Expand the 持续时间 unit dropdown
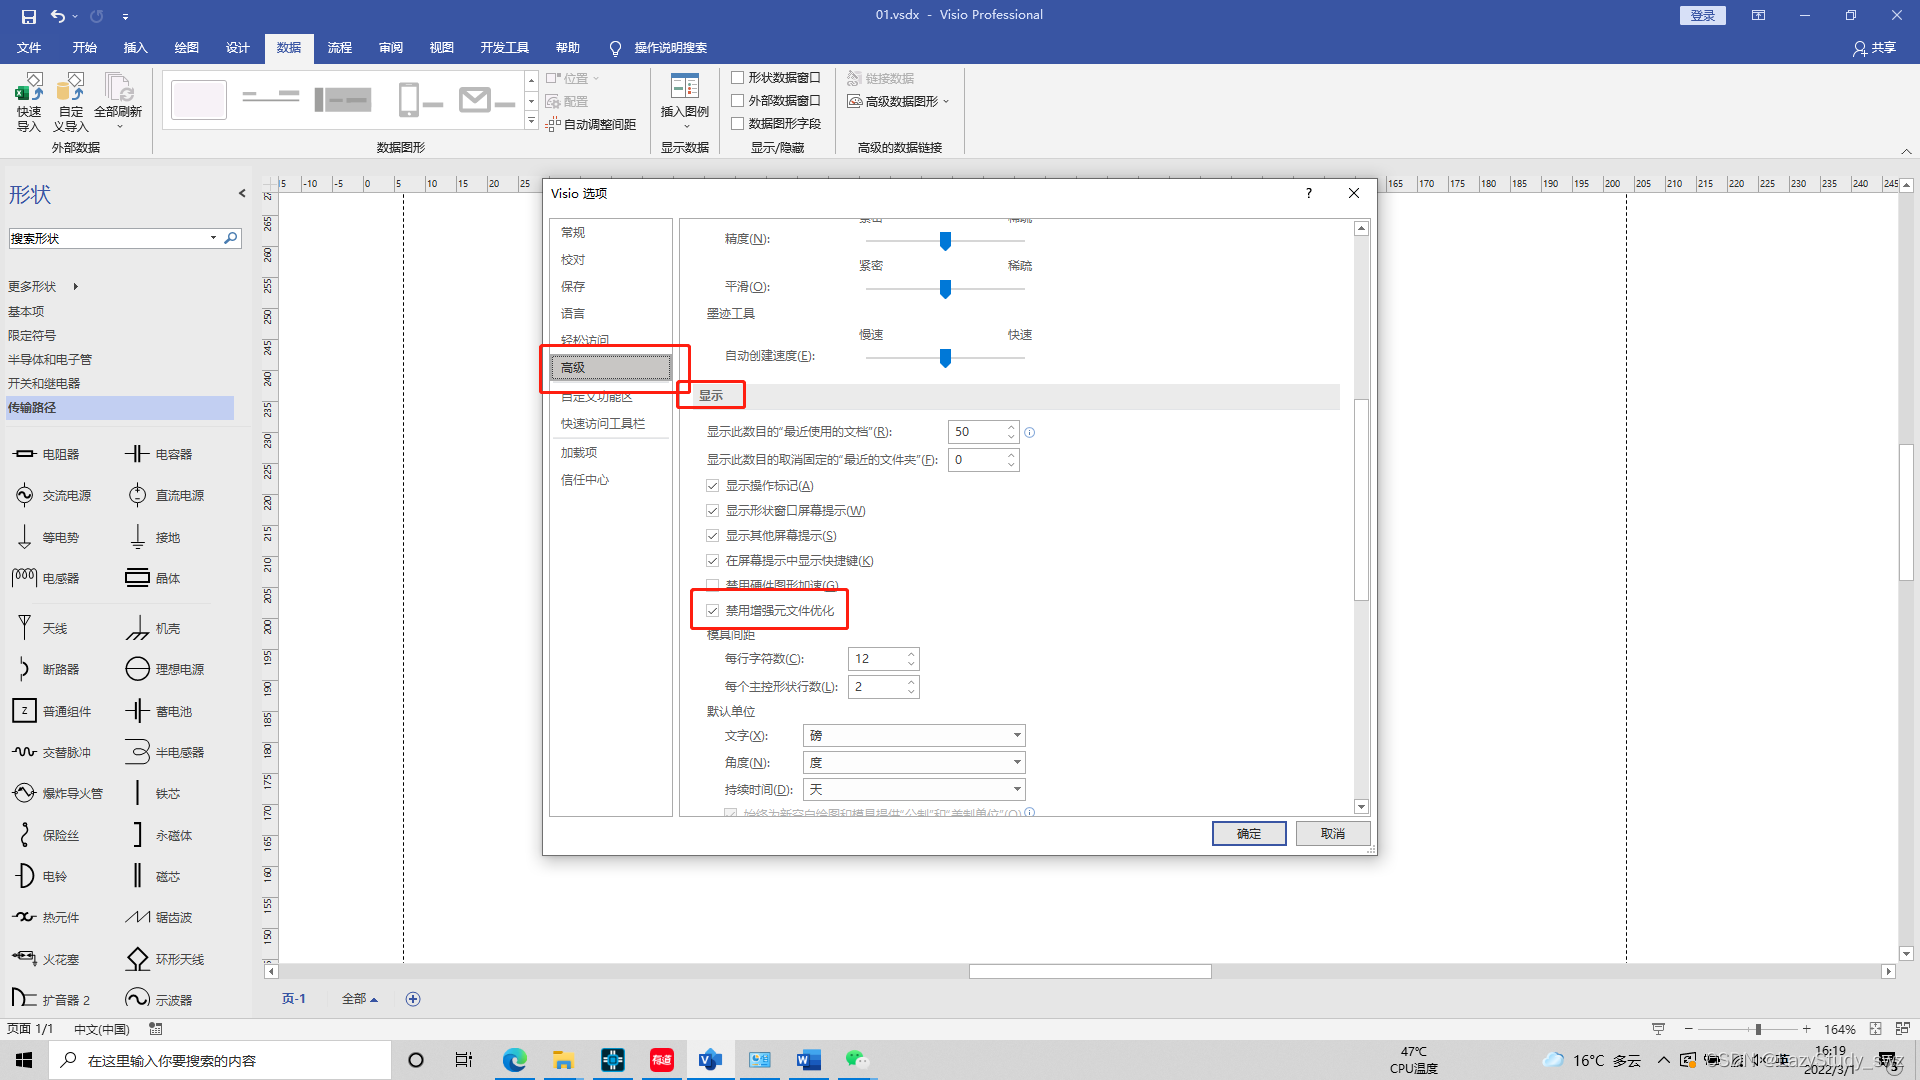The height and width of the screenshot is (1080, 1920). (x=1016, y=790)
